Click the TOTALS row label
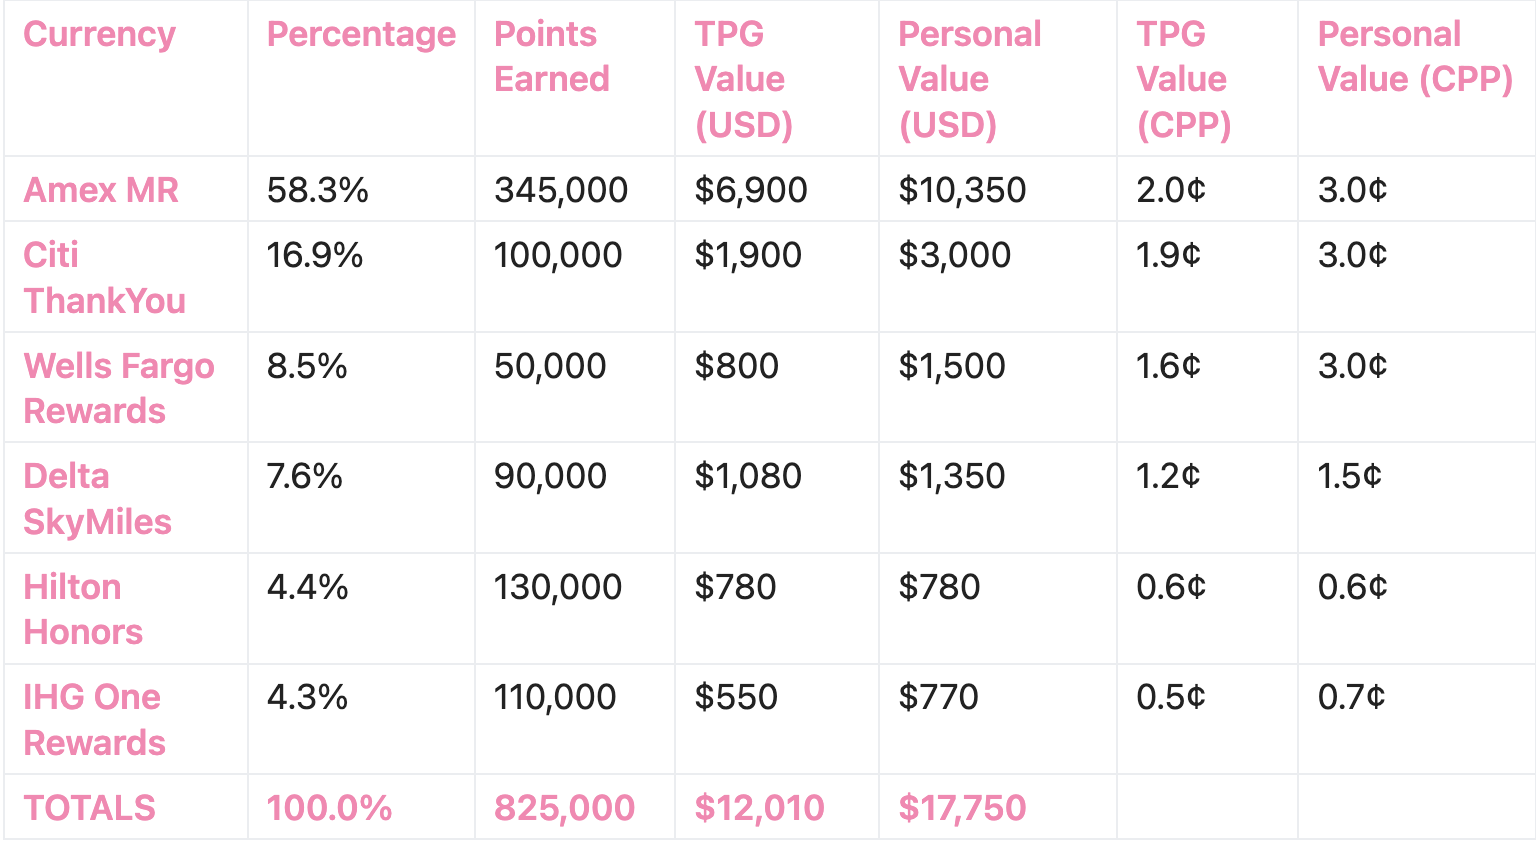This screenshot has width=1536, height=842. (x=89, y=808)
